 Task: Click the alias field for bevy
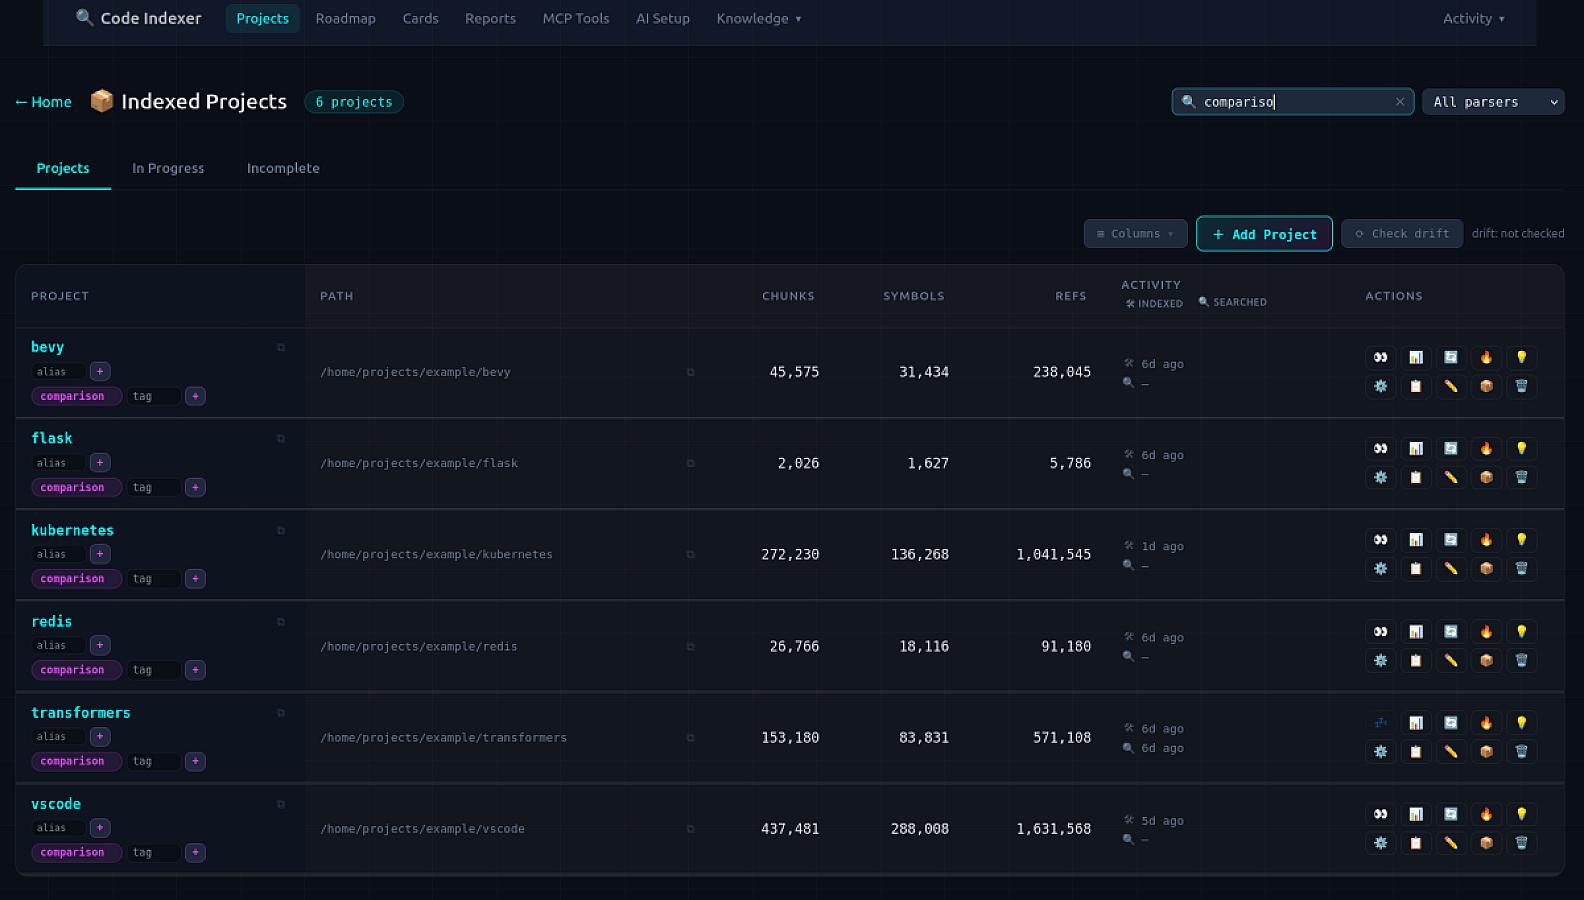tap(58, 372)
